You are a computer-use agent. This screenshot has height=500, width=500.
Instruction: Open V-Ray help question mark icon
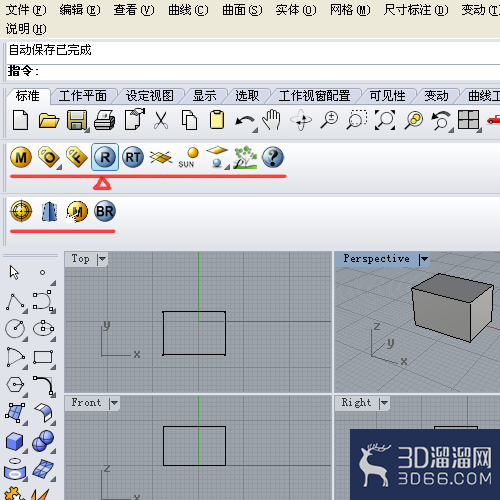coord(273,157)
